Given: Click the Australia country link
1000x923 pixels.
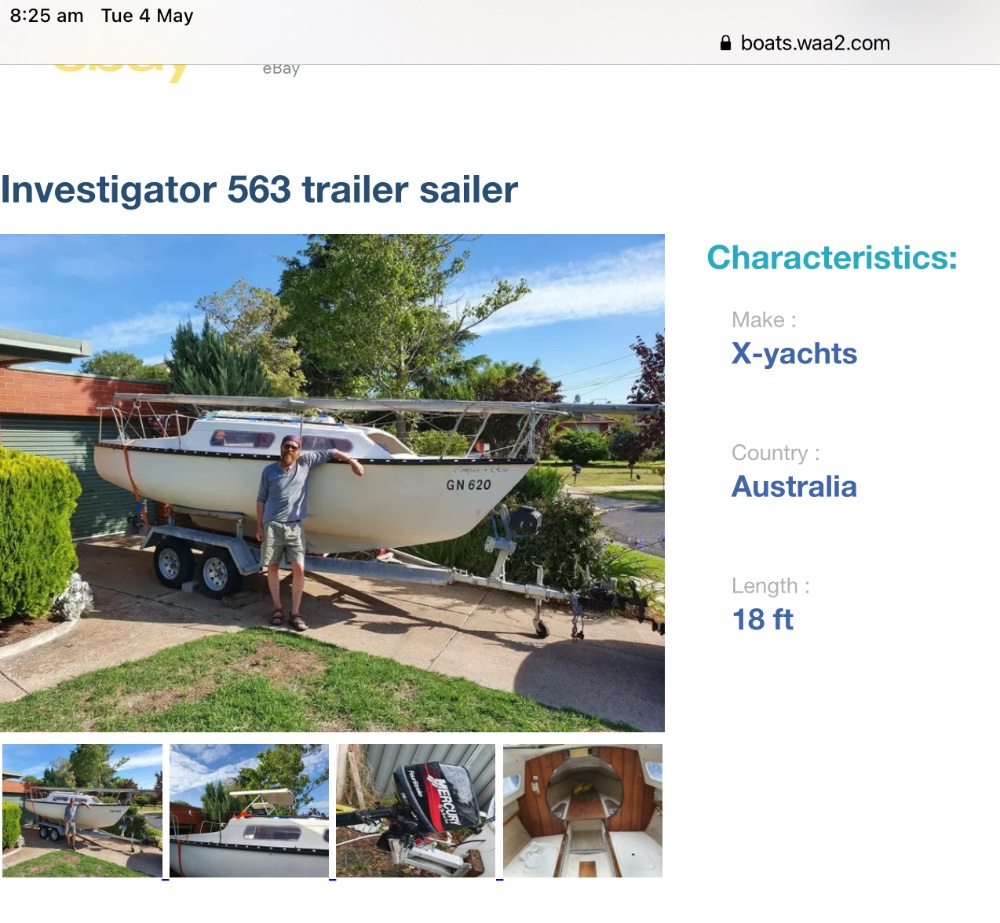Looking at the screenshot, I should tap(794, 486).
